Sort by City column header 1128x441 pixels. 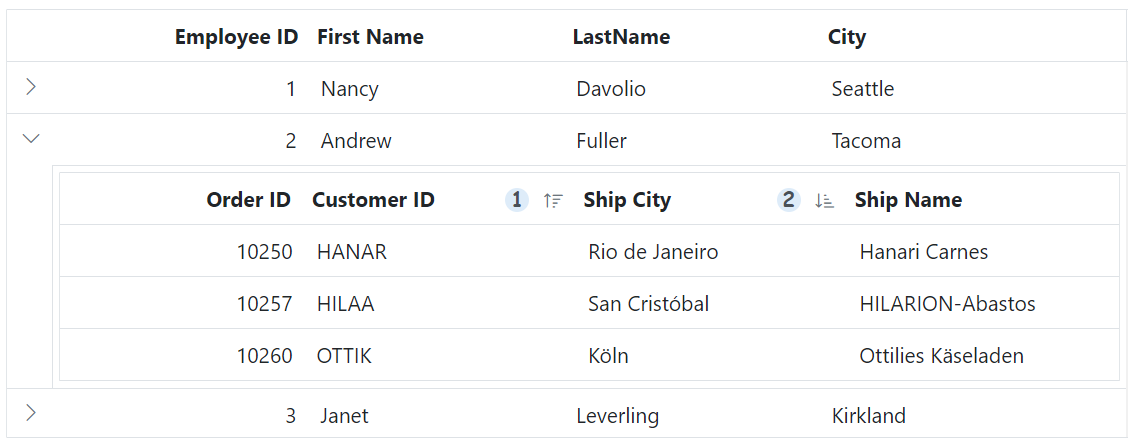[846, 37]
